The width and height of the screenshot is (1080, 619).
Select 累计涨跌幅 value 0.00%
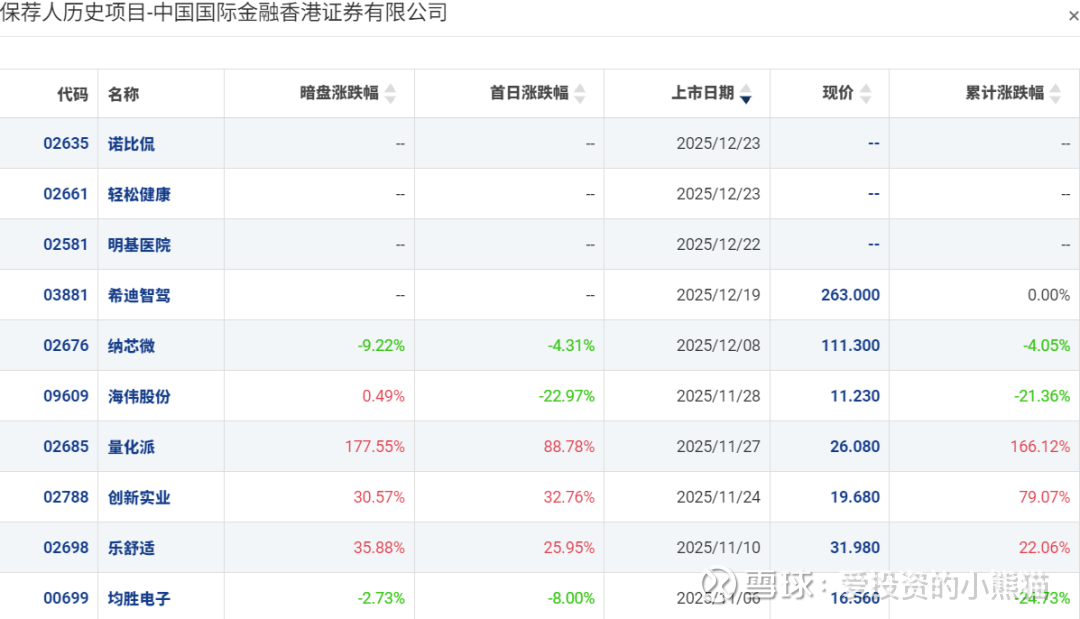(1049, 295)
